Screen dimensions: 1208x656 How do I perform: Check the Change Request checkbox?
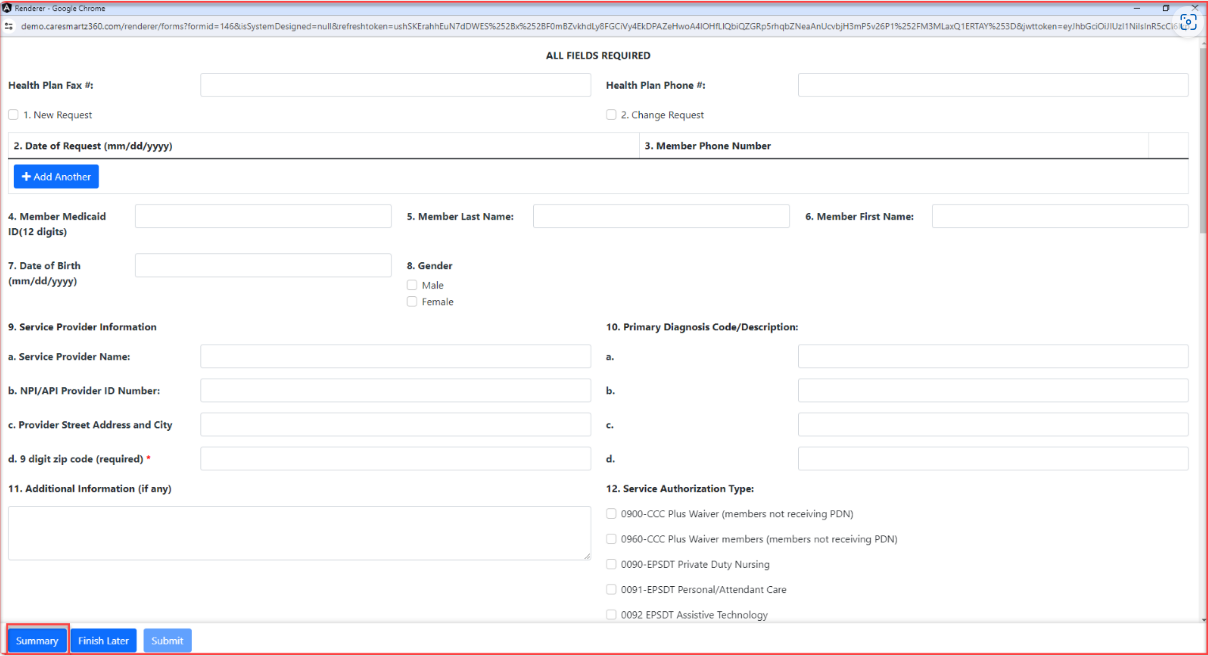pos(611,115)
